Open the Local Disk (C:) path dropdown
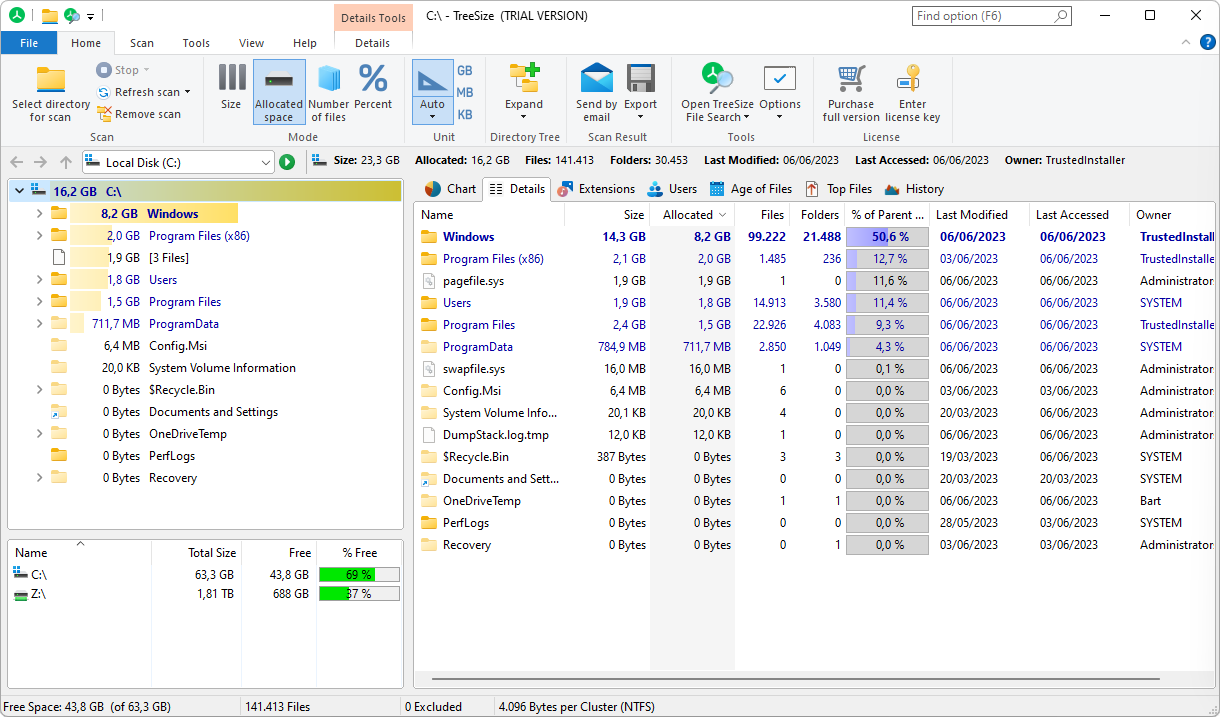The image size is (1220, 717). (265, 162)
